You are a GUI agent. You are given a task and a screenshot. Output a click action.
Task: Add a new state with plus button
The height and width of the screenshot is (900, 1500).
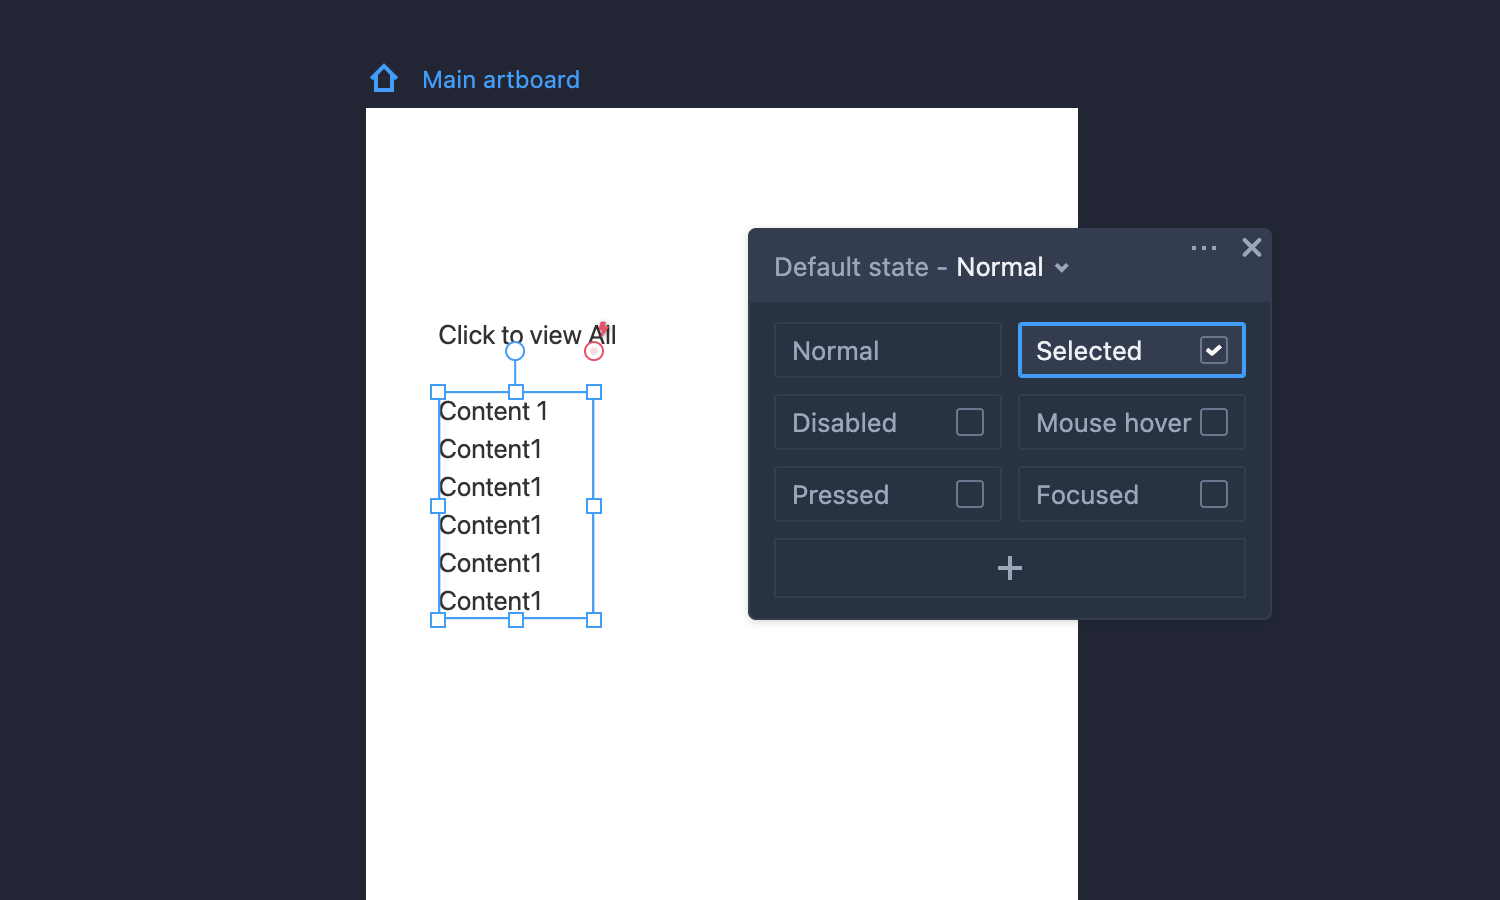click(x=1010, y=568)
